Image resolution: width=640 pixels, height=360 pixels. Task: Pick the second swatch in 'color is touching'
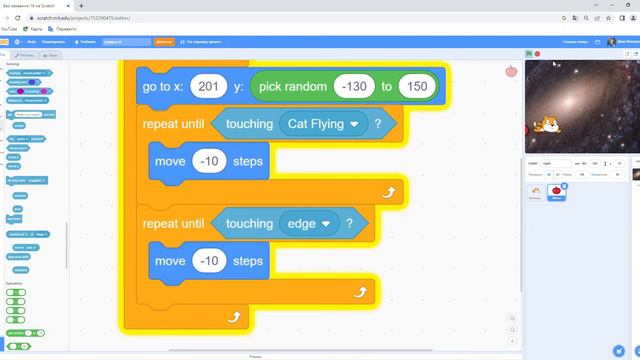click(44, 91)
